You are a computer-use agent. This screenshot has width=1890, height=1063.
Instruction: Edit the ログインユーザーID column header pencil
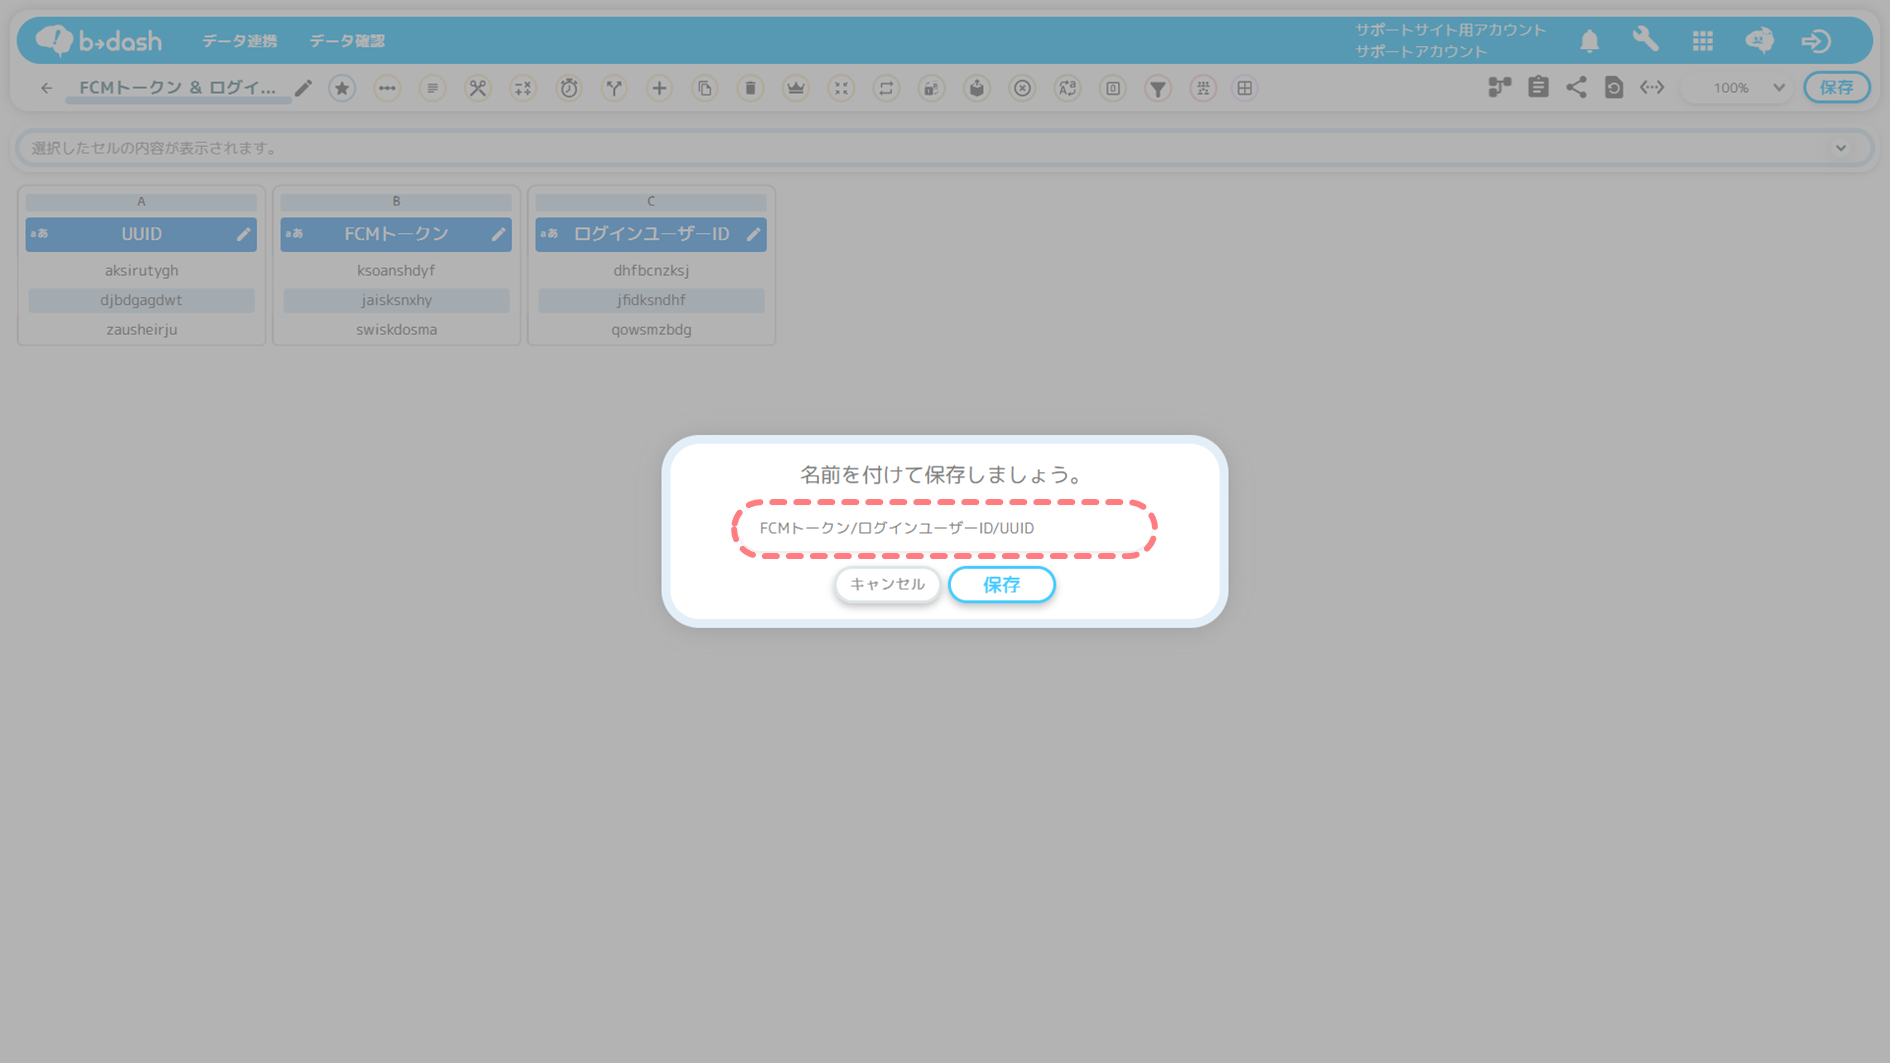click(x=753, y=234)
